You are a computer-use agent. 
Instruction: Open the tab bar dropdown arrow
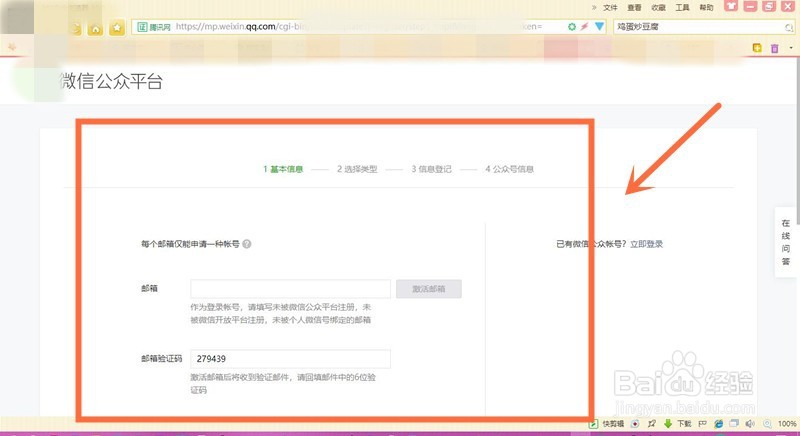tap(791, 48)
